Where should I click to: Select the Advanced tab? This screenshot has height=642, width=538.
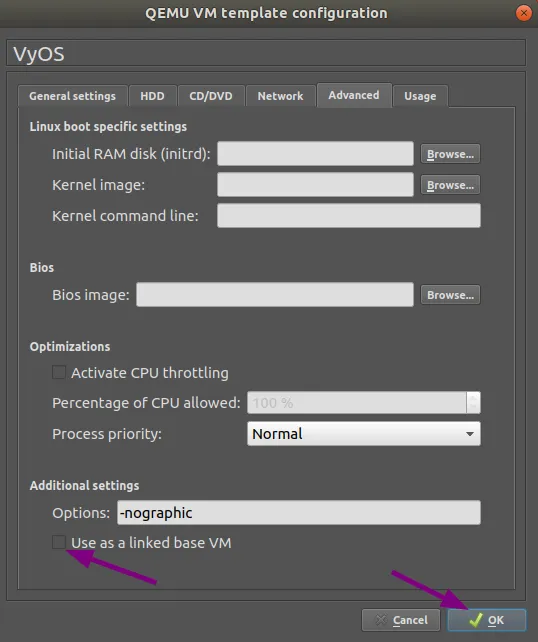tap(354, 95)
